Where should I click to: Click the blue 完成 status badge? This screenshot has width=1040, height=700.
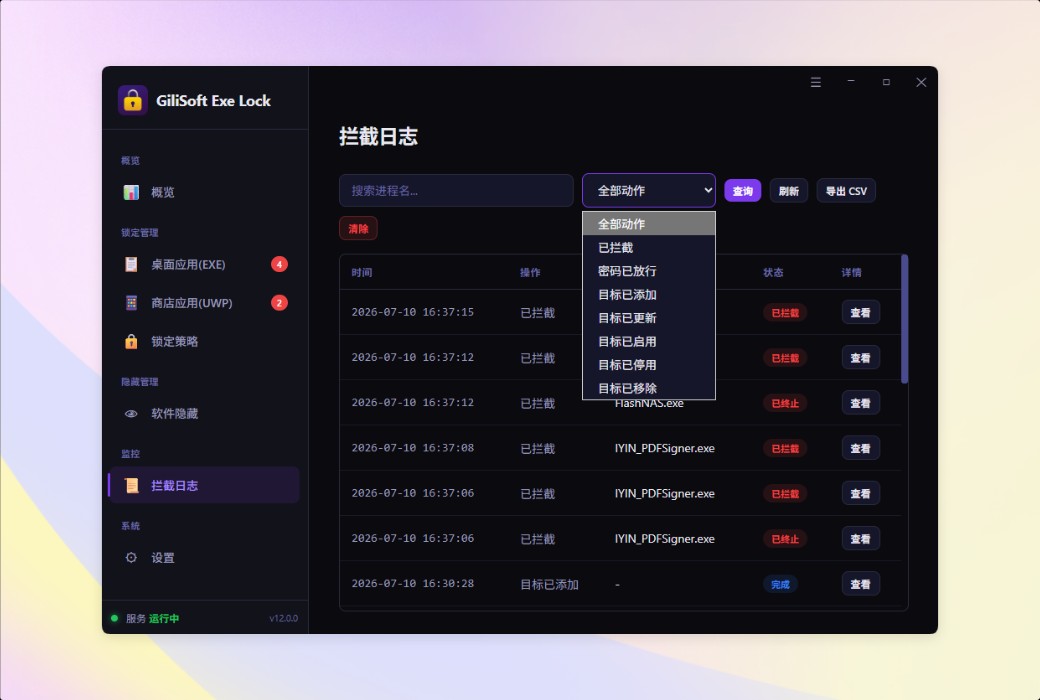[x=780, y=584]
